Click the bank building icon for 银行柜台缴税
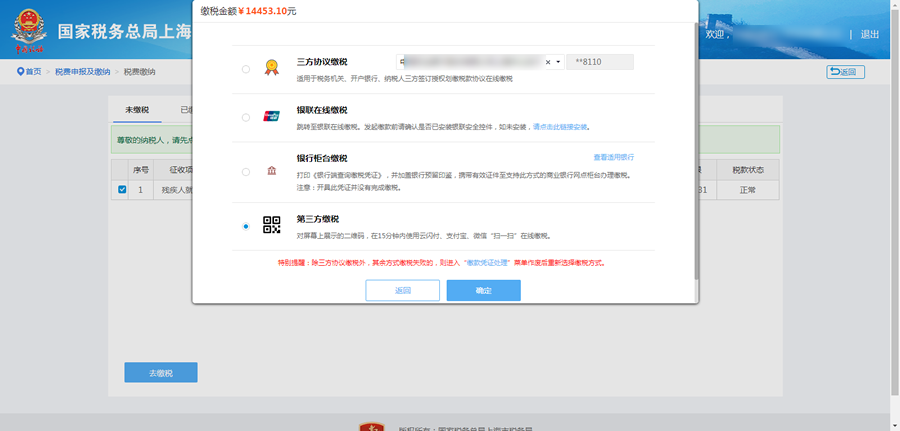The image size is (900, 431). click(x=271, y=172)
